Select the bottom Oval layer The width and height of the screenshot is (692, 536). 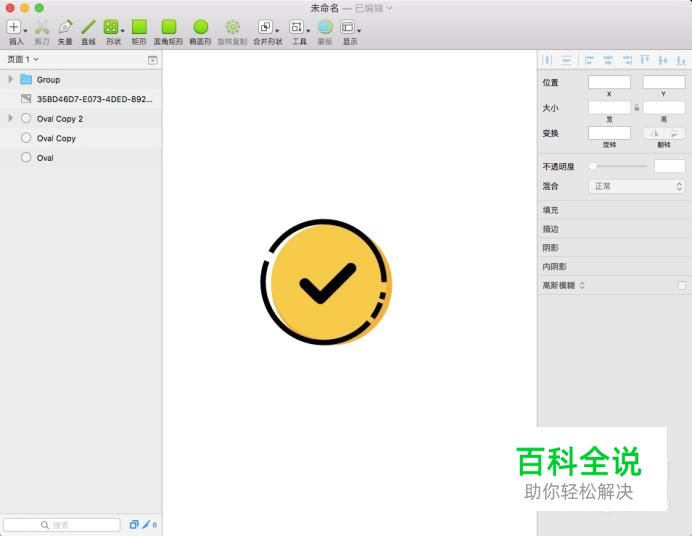click(81, 157)
